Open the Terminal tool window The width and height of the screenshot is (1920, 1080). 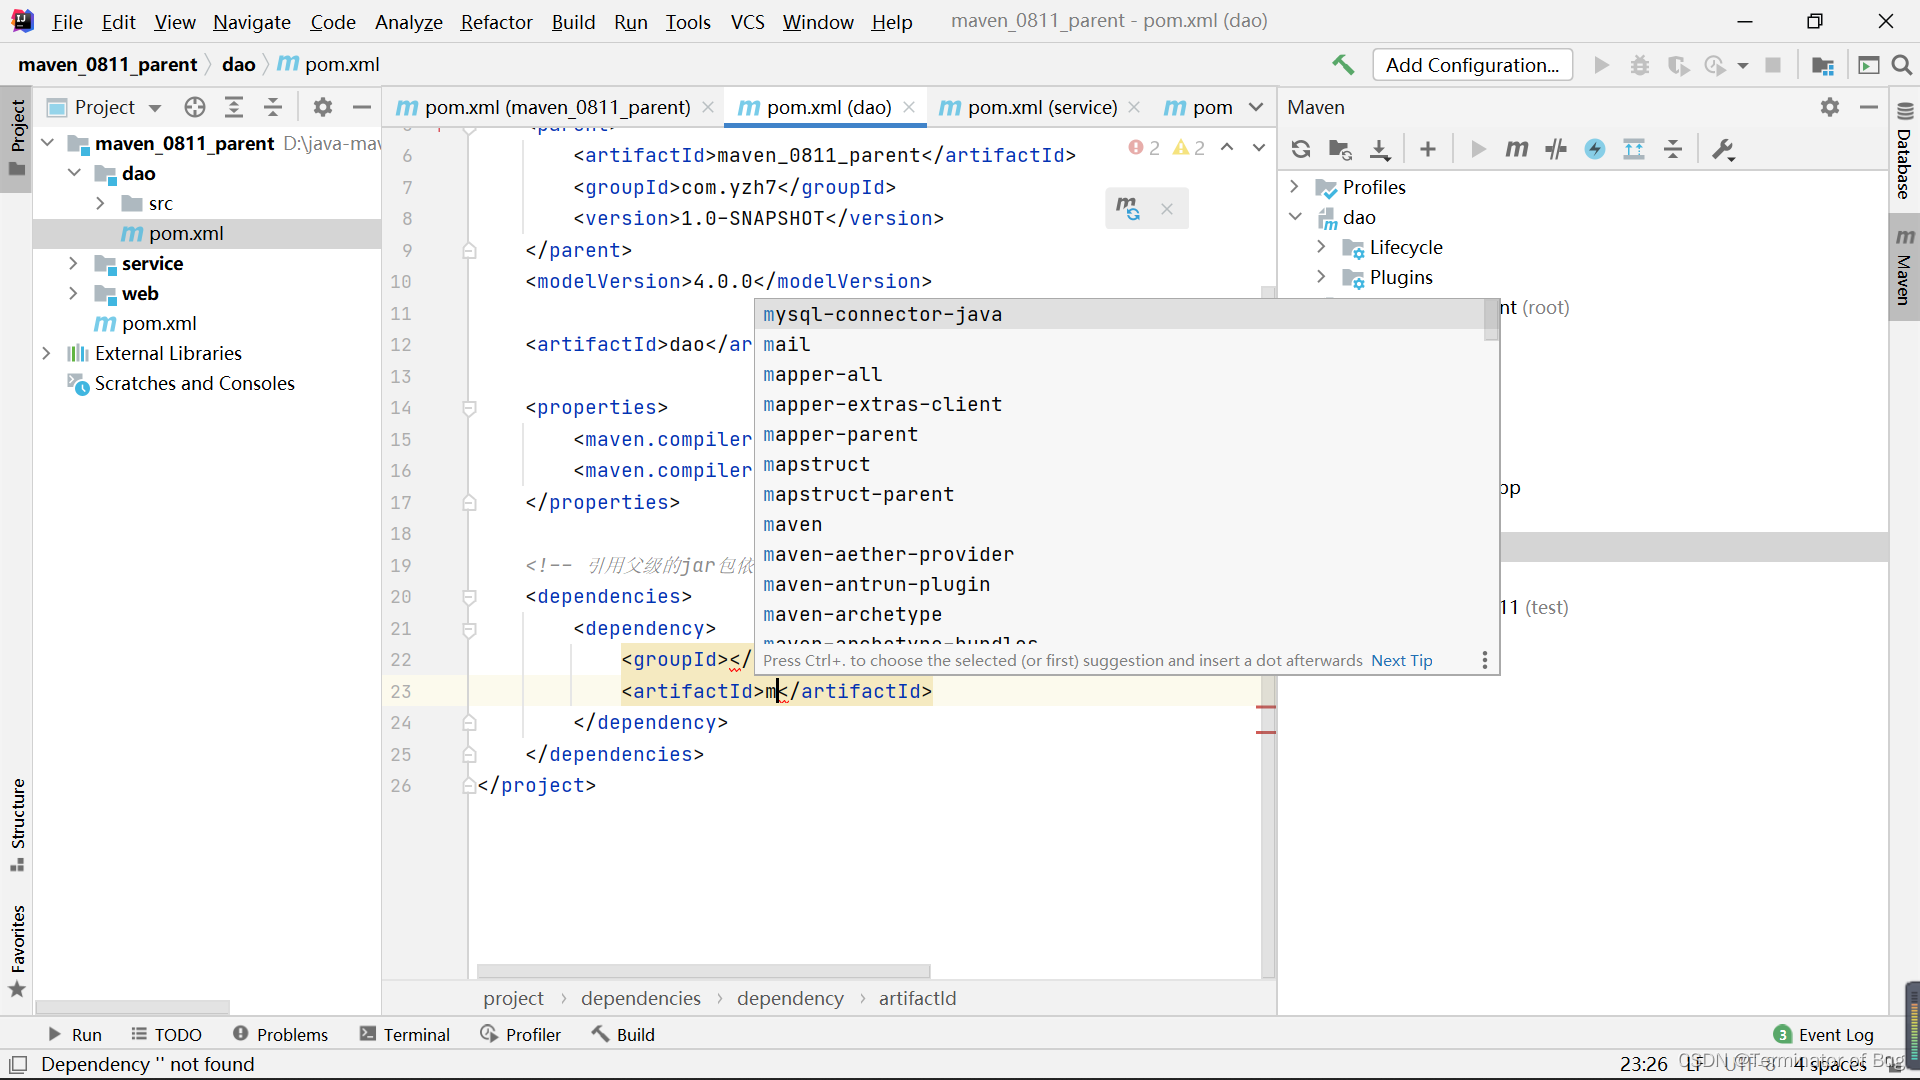(x=405, y=1034)
